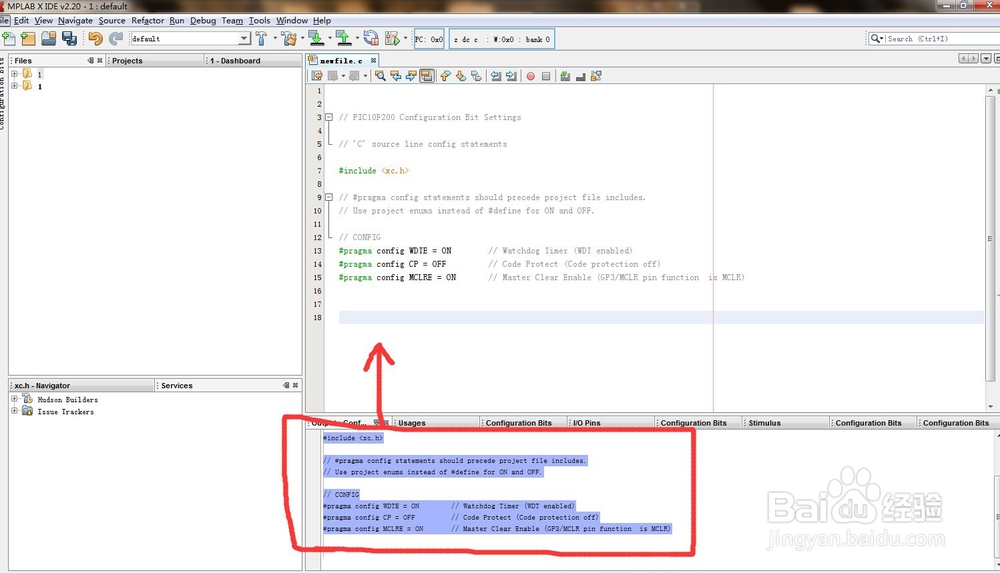1000x573 pixels.
Task: Open Read Device Memory dropdown arrow
Action: (357, 38)
